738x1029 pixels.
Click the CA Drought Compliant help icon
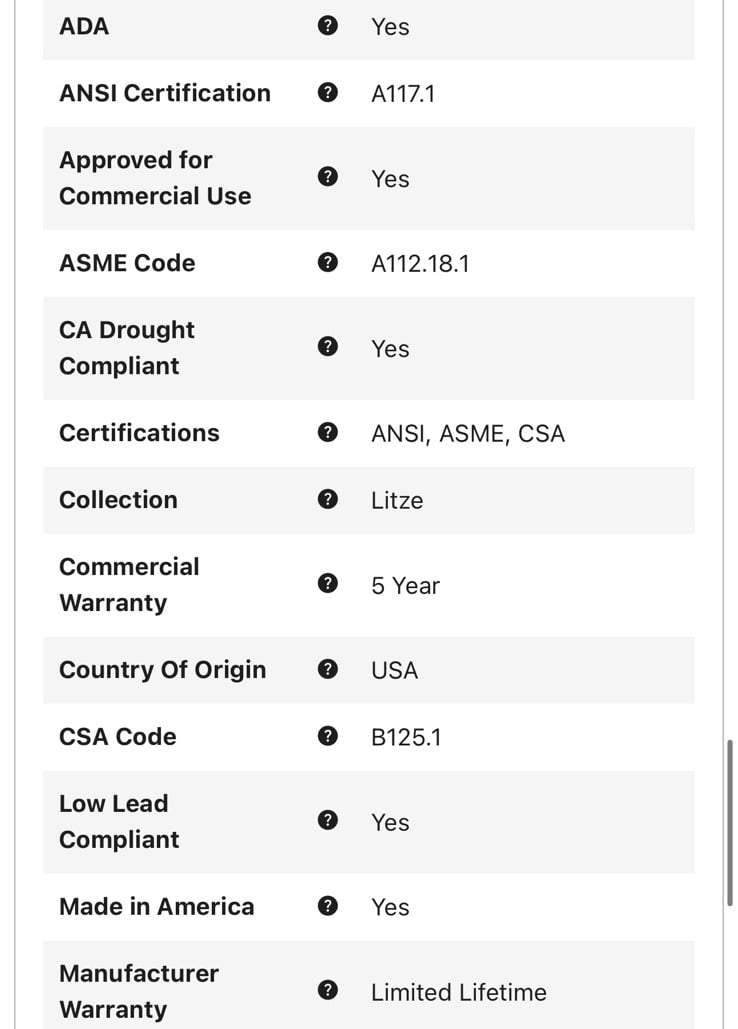click(x=327, y=346)
